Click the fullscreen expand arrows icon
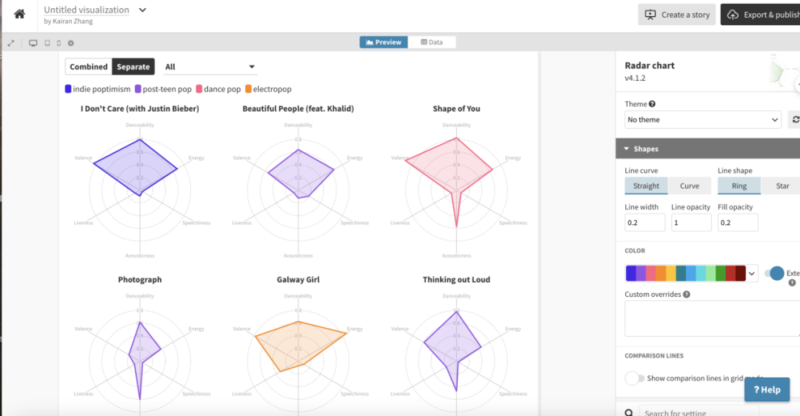Viewport: 800px width, 416px height. coord(11,43)
